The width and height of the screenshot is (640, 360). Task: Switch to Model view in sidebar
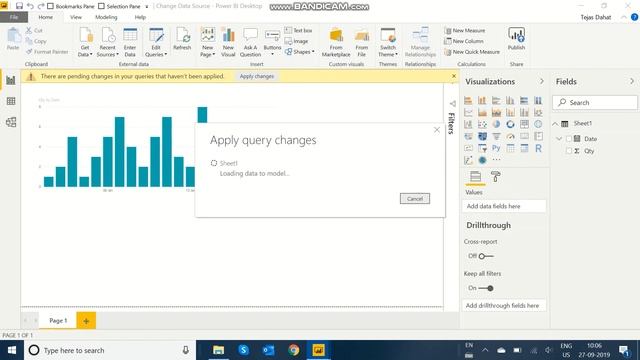11,122
